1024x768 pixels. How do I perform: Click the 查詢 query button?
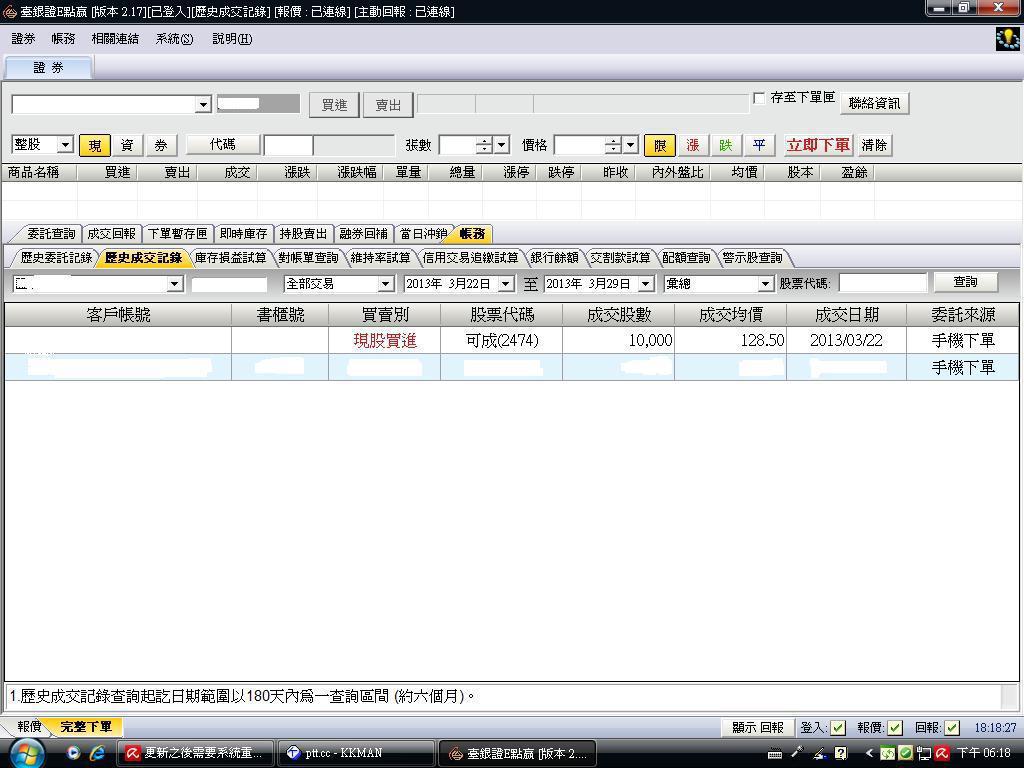tap(964, 283)
